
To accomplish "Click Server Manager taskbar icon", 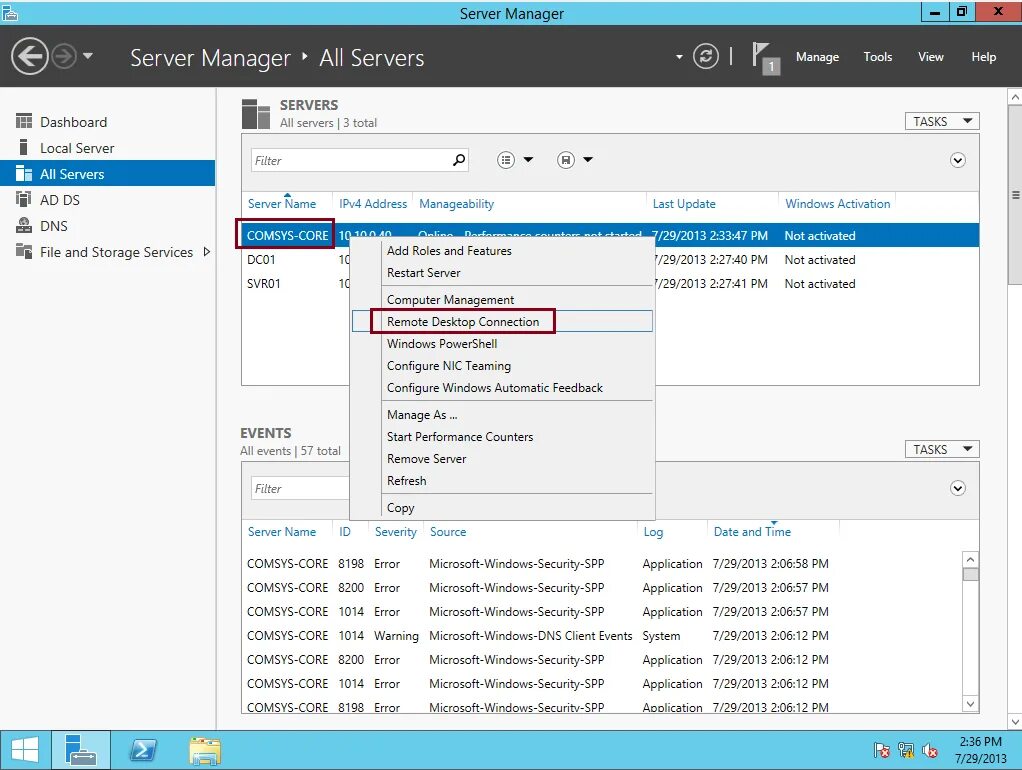I will pos(81,750).
